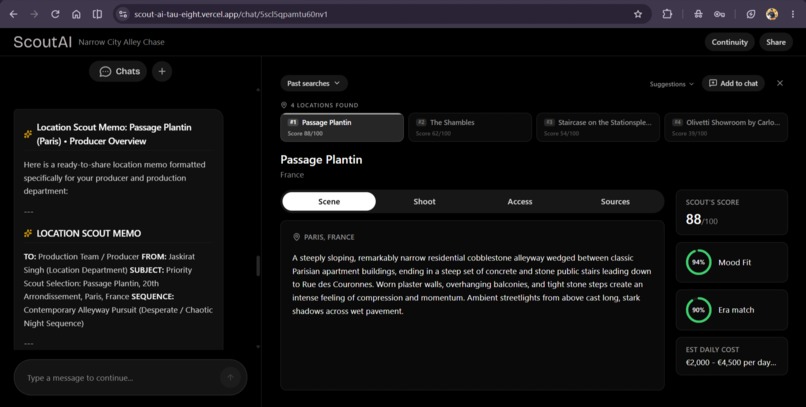
Task: Switch to the Shoot tab
Action: 425,201
